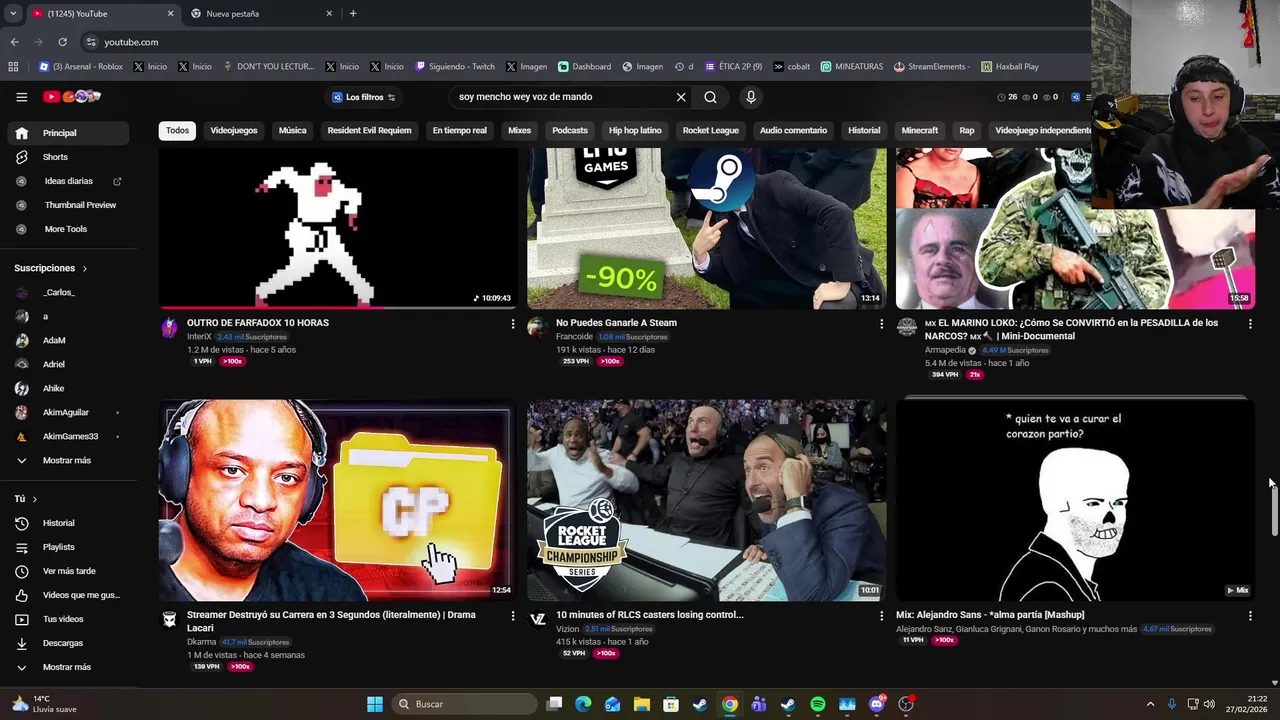Open options for 'Streamer Destruyó su Carrera' video

pyautogui.click(x=513, y=616)
